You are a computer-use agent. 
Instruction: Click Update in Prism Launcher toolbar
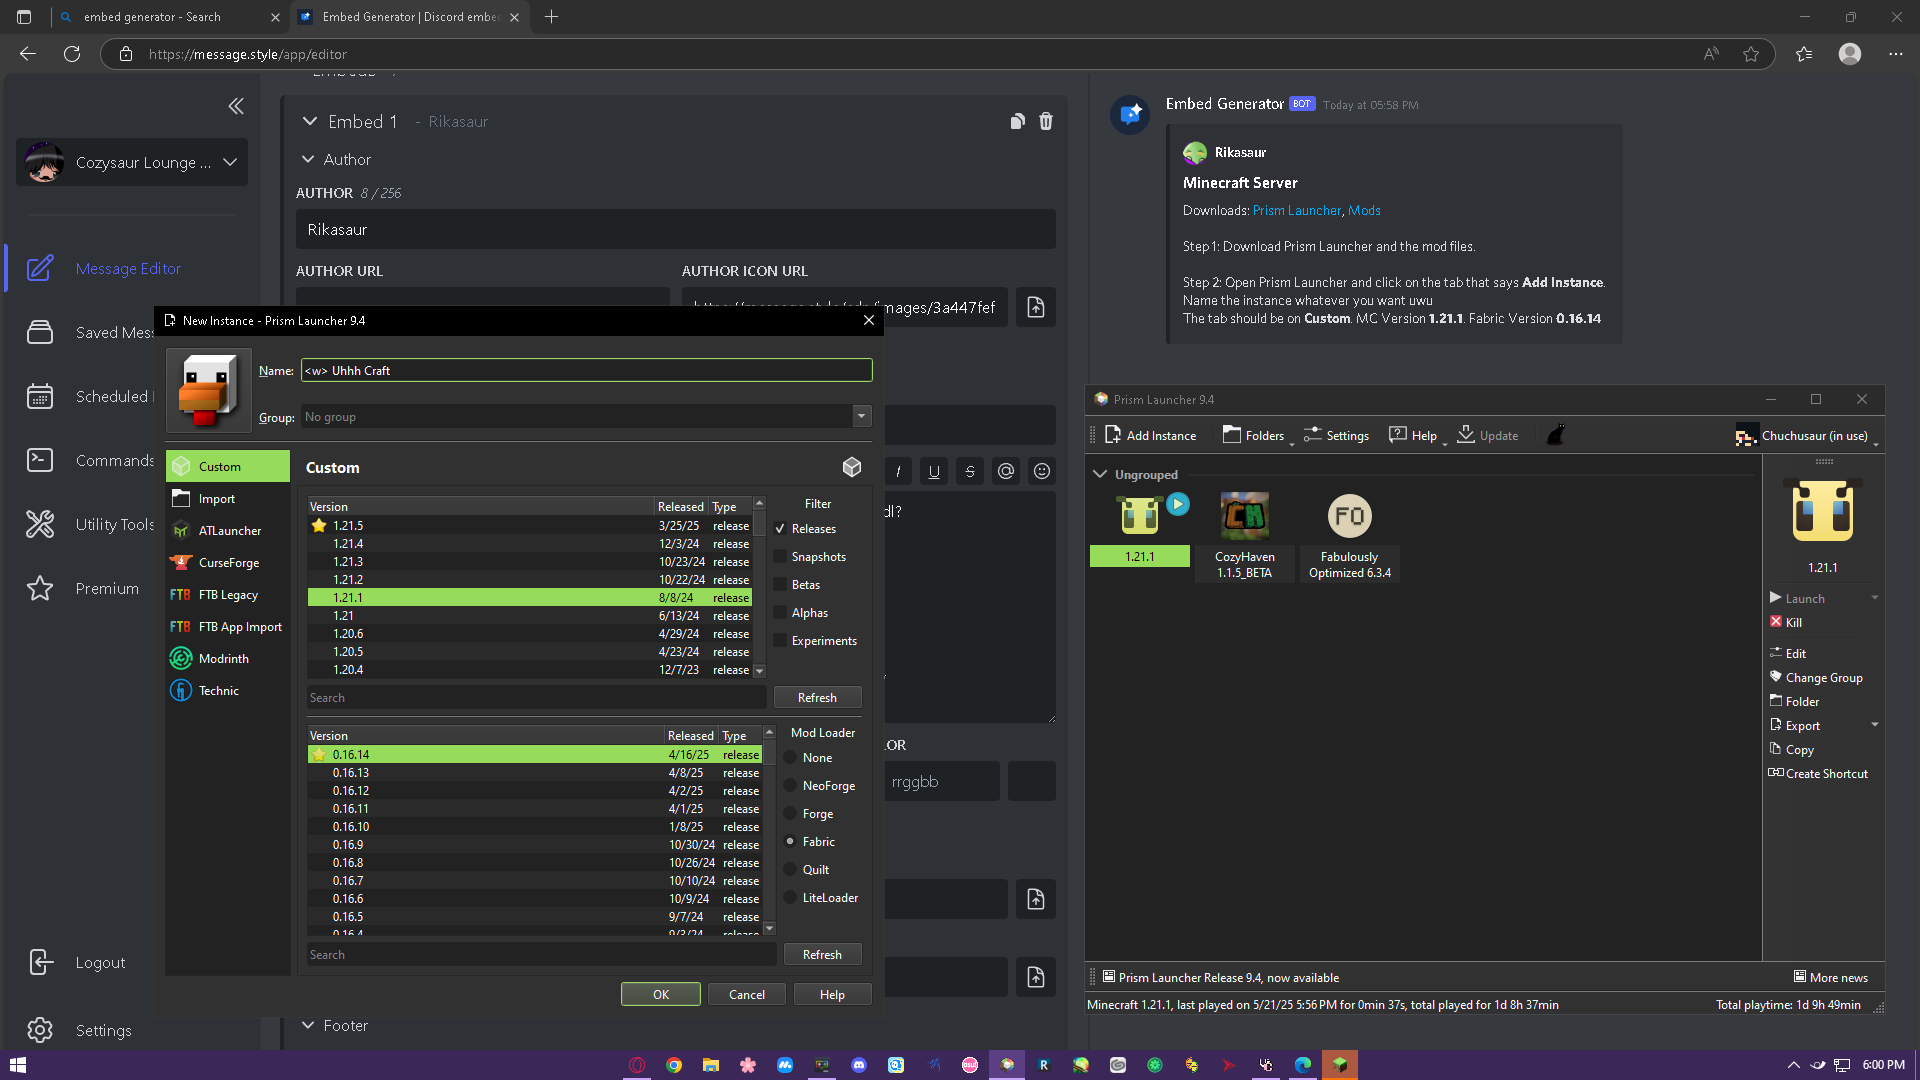[1488, 435]
